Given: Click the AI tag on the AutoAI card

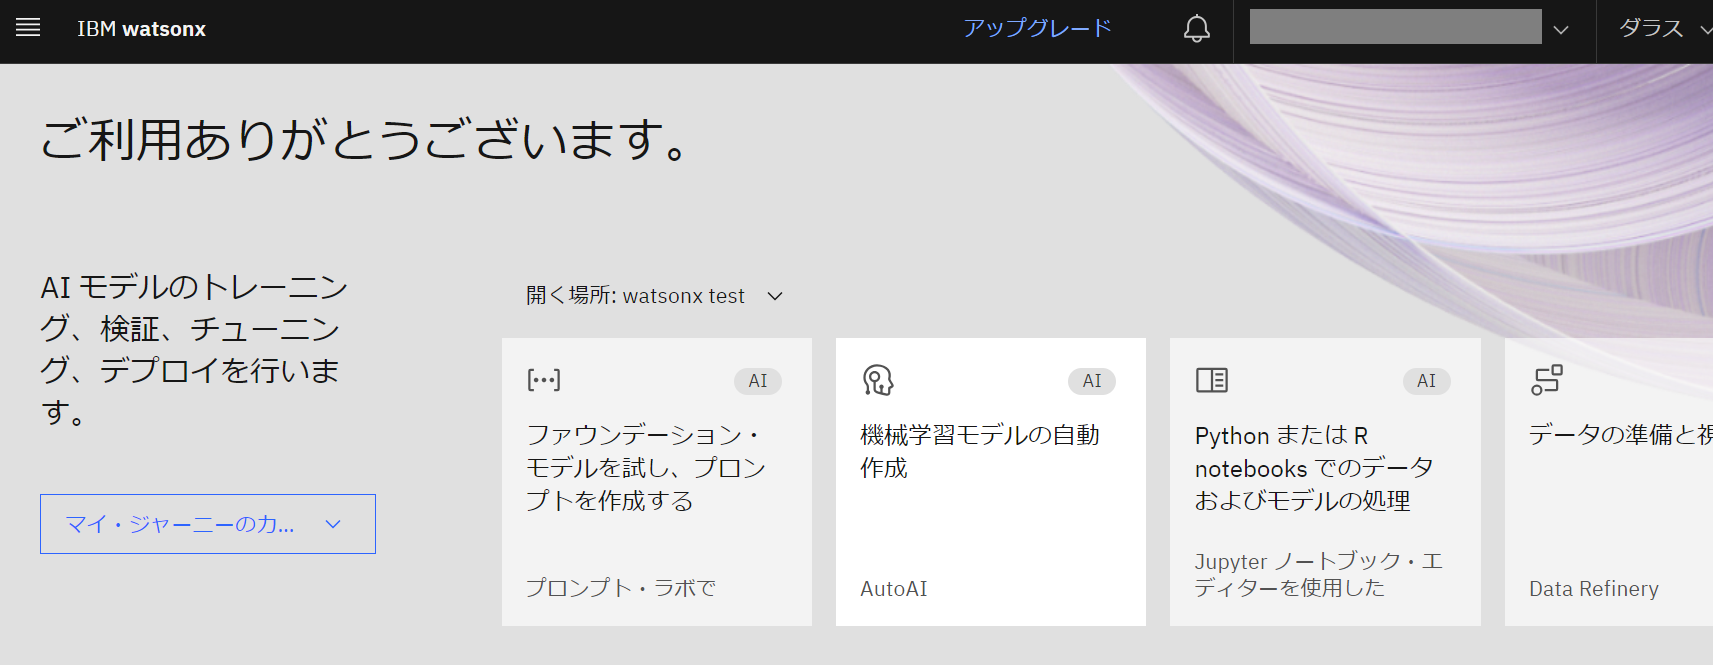Looking at the screenshot, I should click(x=1091, y=381).
